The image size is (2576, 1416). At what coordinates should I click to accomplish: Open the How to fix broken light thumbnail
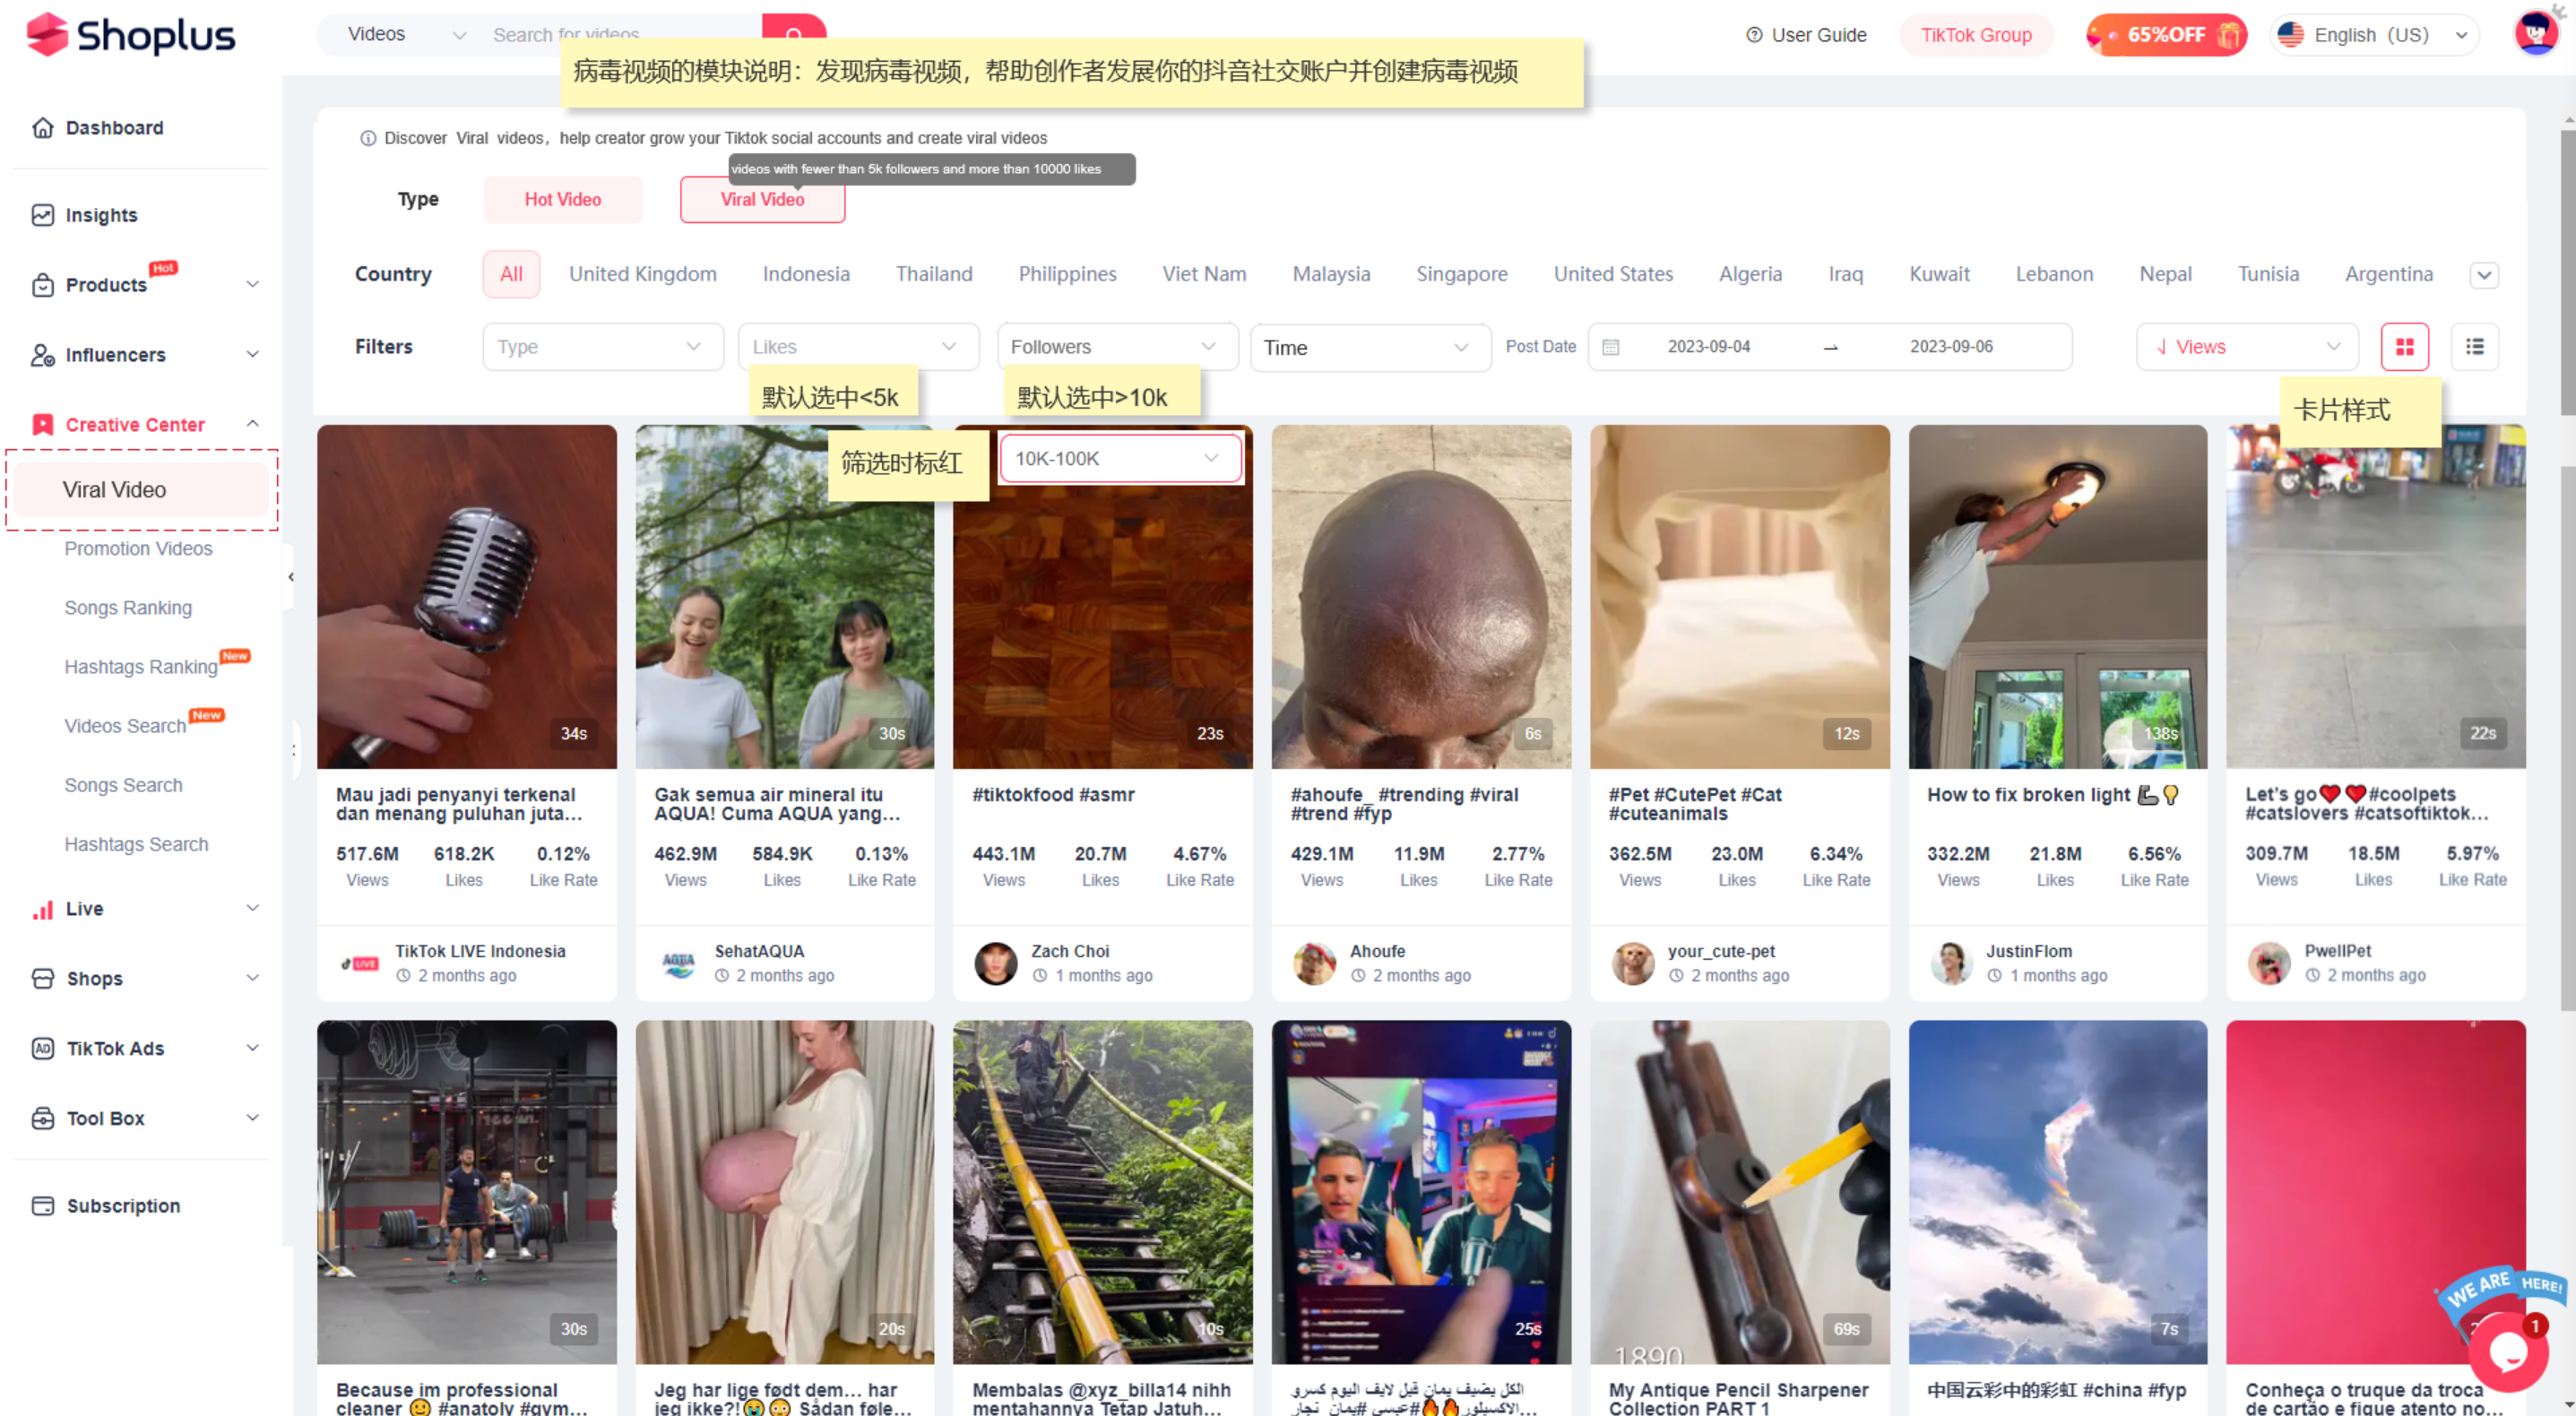(x=2057, y=597)
